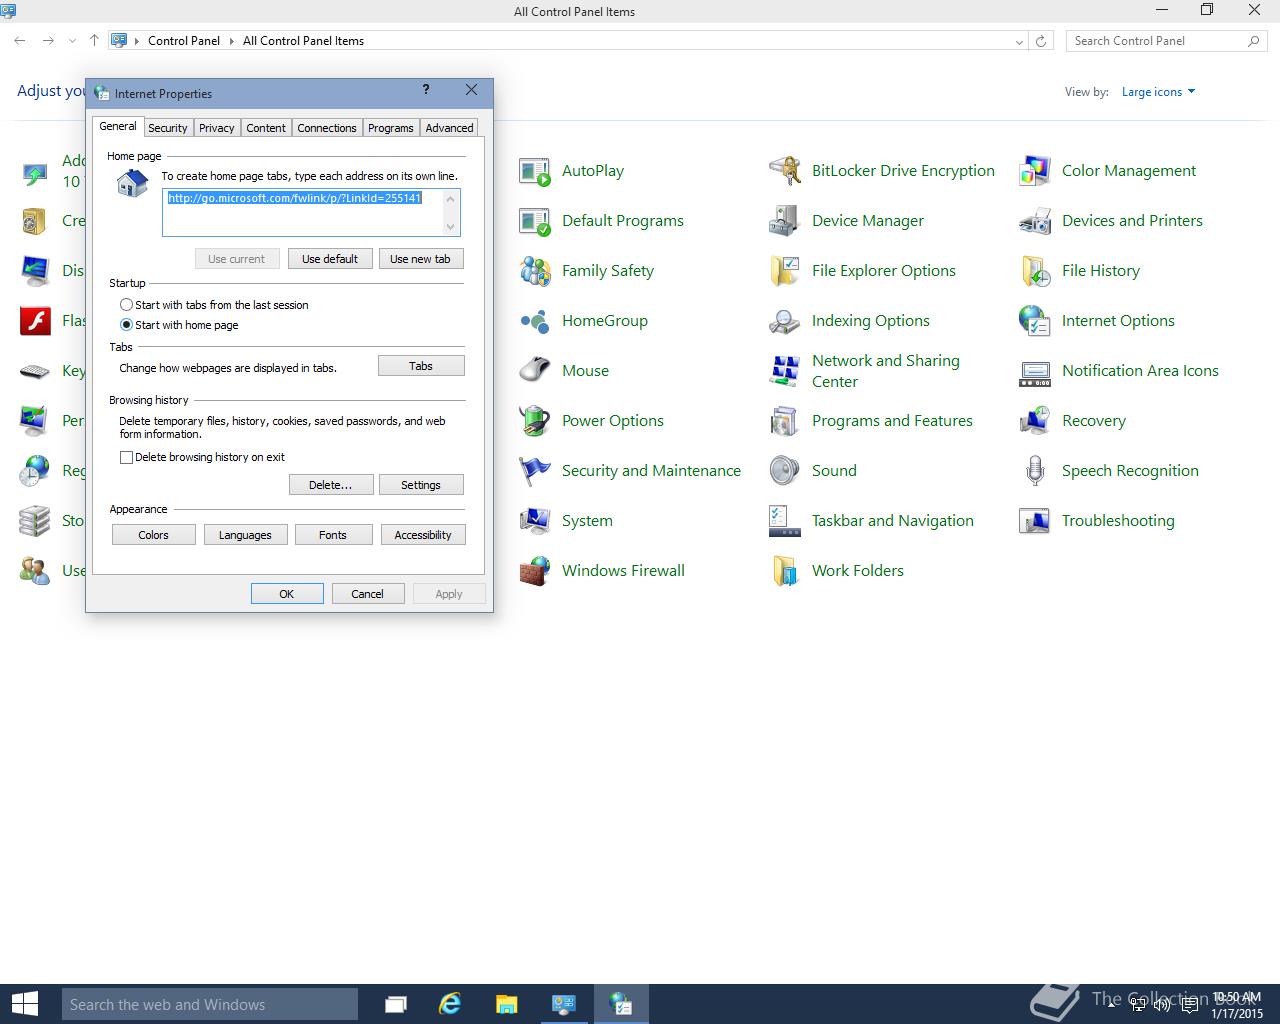
Task: Select Start with tabs from last session
Action: pos(126,305)
